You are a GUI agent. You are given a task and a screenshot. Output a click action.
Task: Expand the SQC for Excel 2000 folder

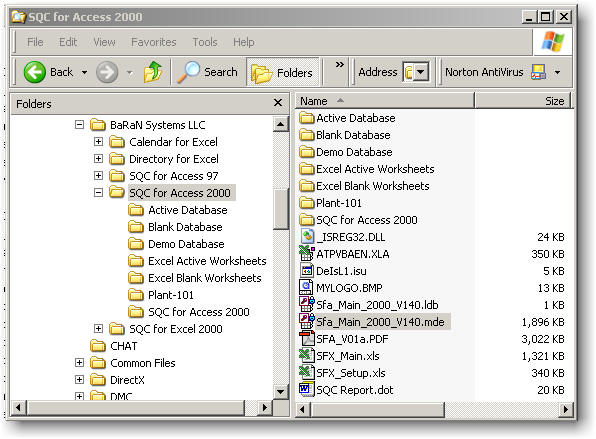tap(98, 328)
